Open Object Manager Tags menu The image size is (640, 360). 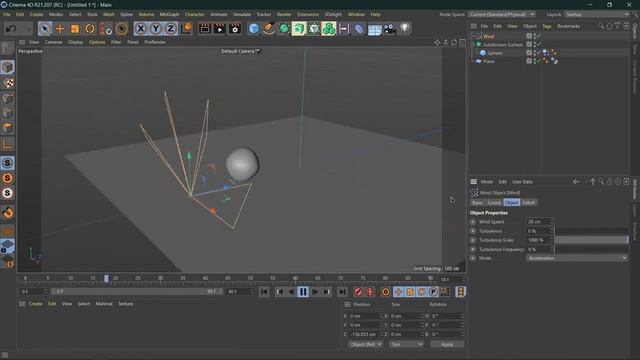547,26
